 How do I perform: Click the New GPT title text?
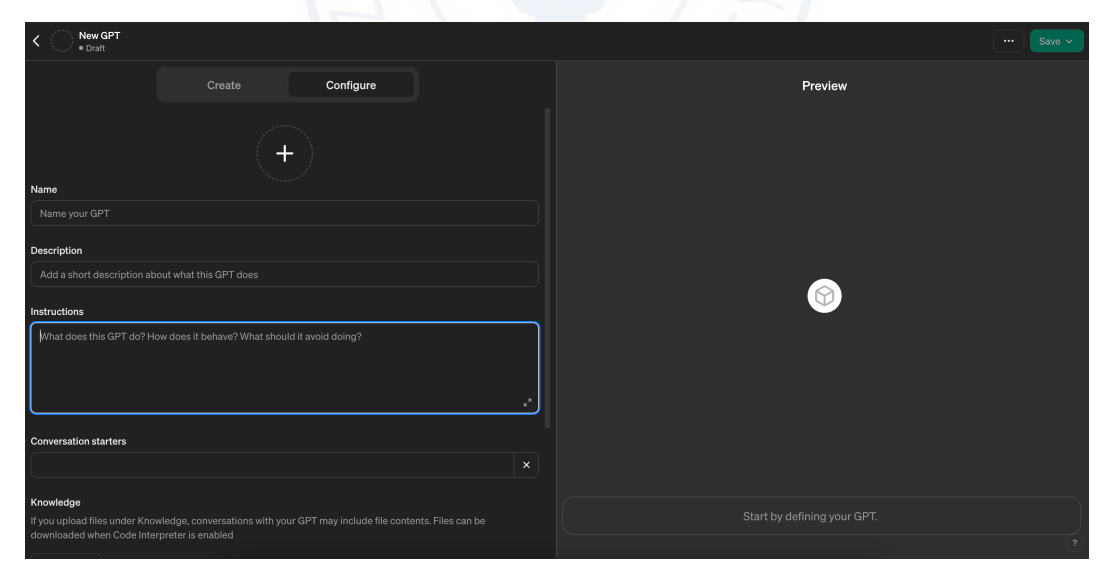(x=99, y=35)
